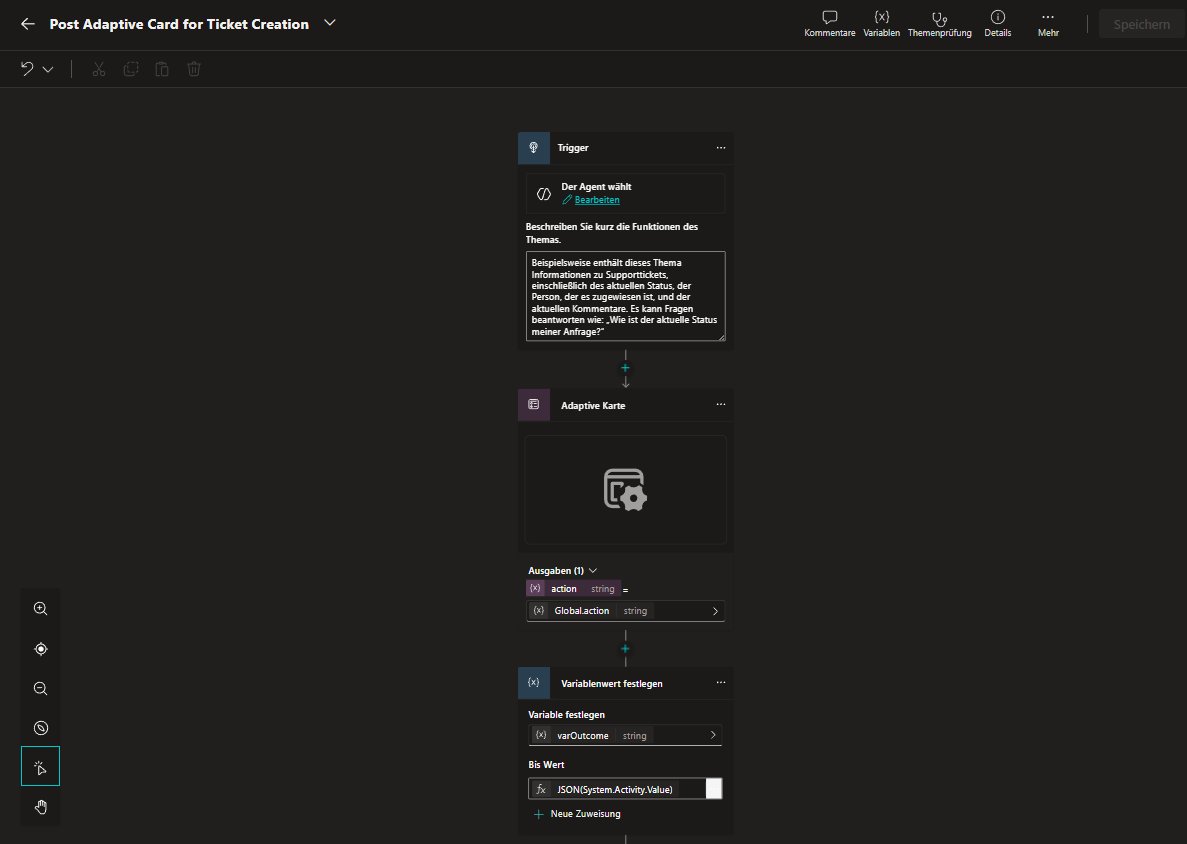Select the Trigger node header
Viewport: 1187px width, 844px height.
click(625, 148)
